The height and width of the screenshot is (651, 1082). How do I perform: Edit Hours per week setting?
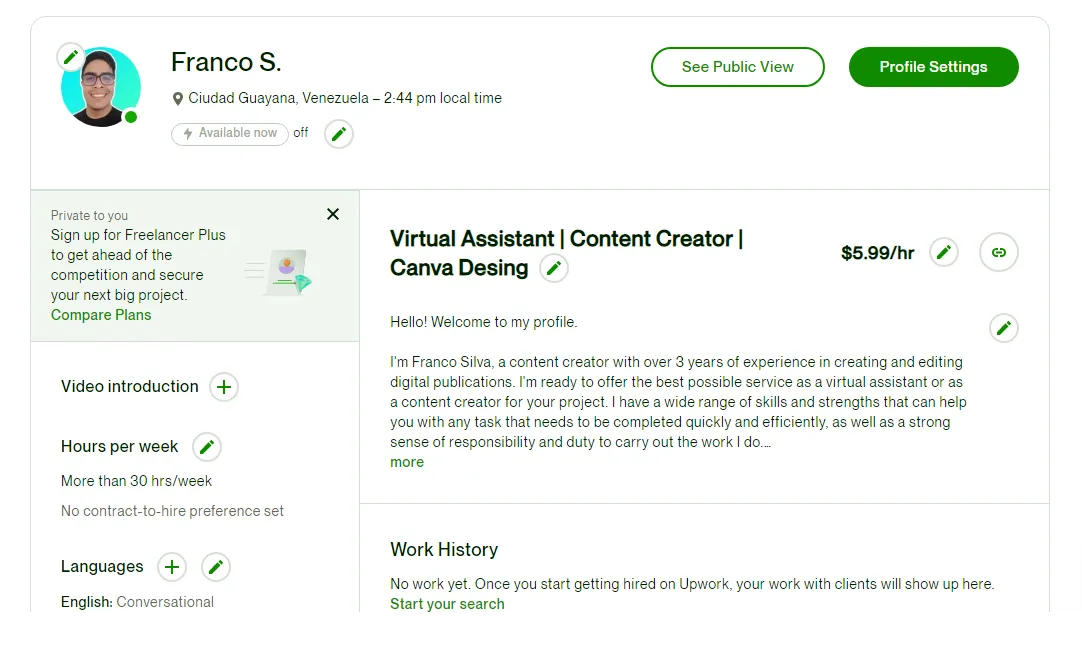tap(206, 447)
